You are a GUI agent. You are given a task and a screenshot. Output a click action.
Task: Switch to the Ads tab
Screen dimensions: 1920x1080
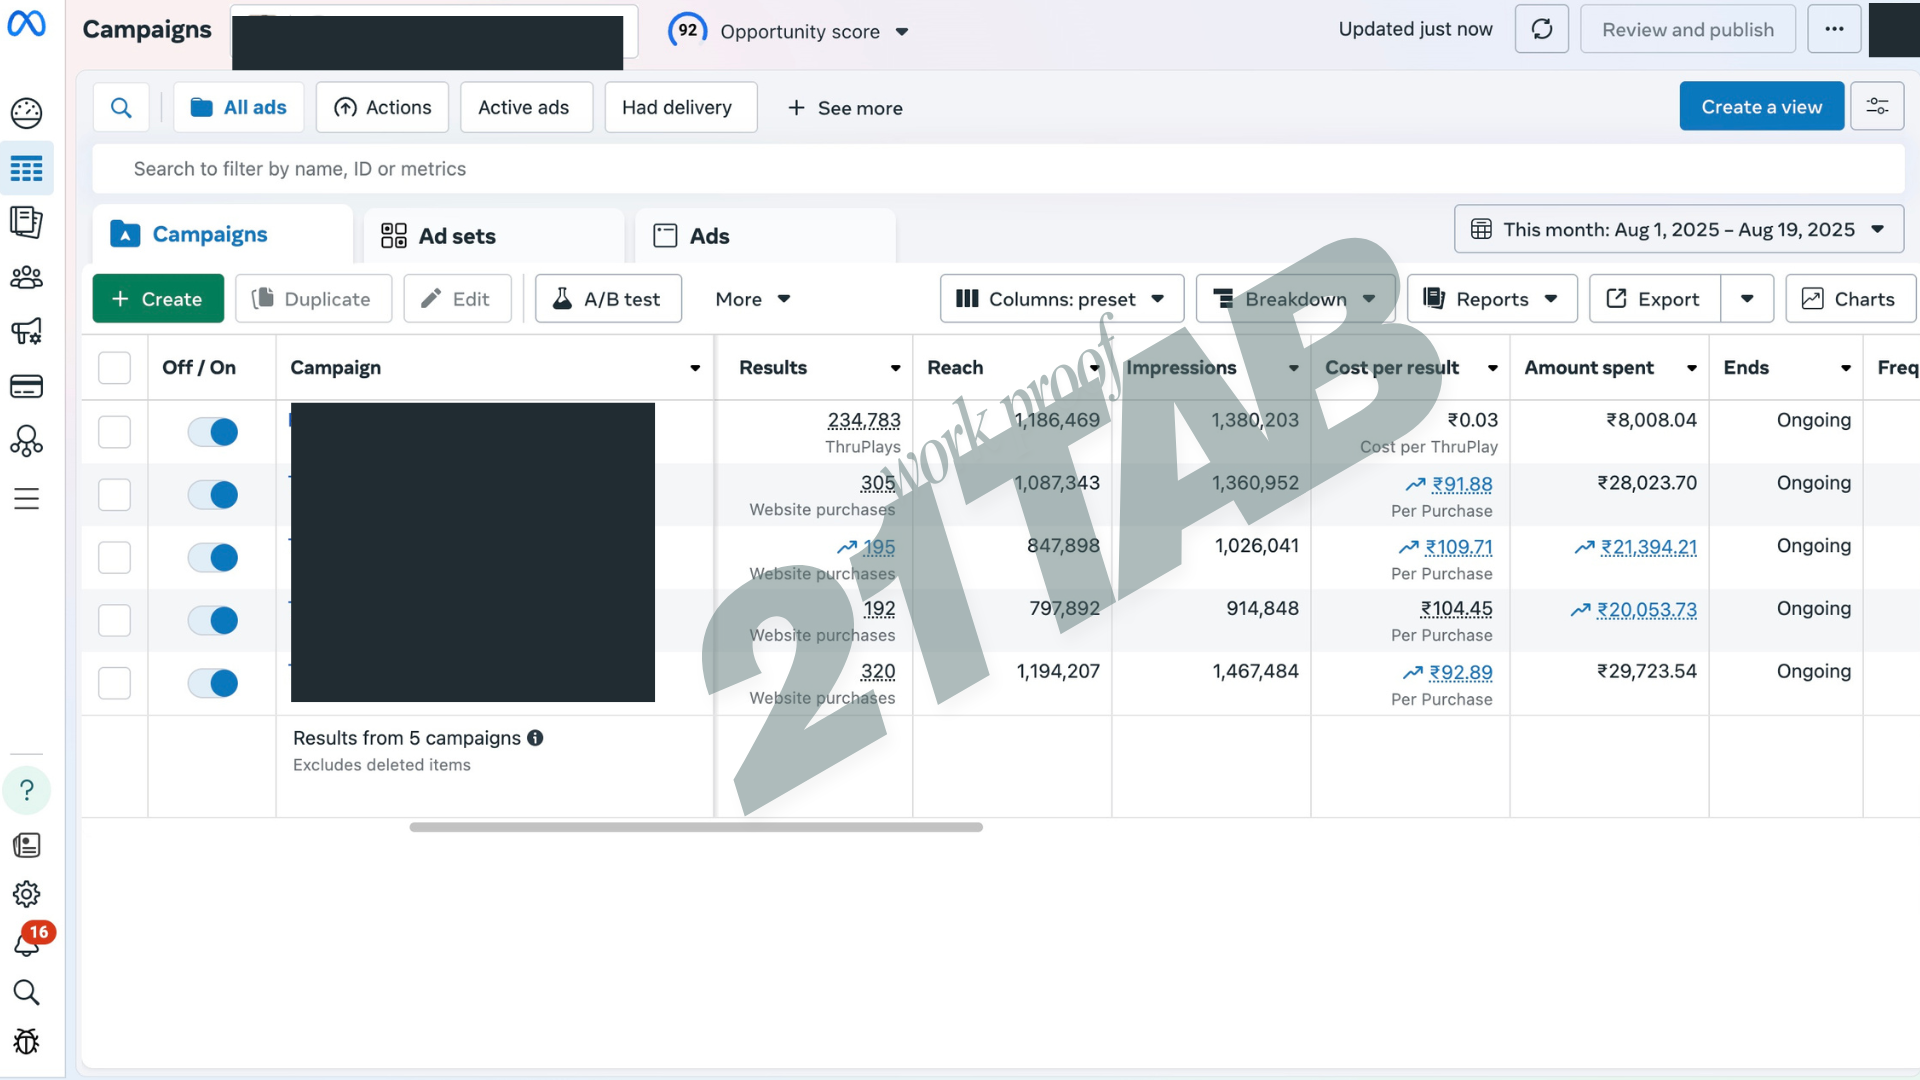pos(708,236)
